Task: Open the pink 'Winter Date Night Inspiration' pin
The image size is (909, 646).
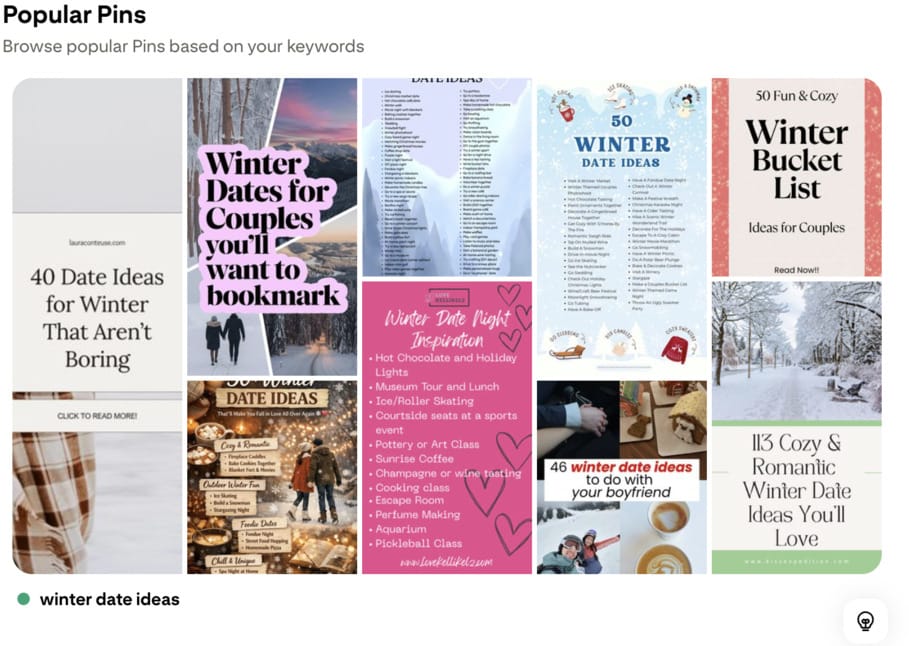Action: coord(447,428)
